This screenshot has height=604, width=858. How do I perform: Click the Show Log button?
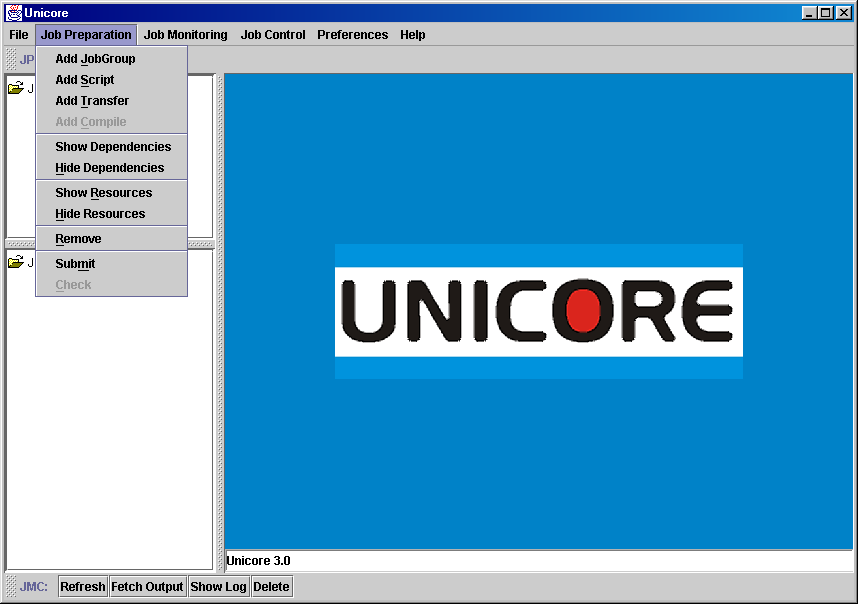click(218, 586)
